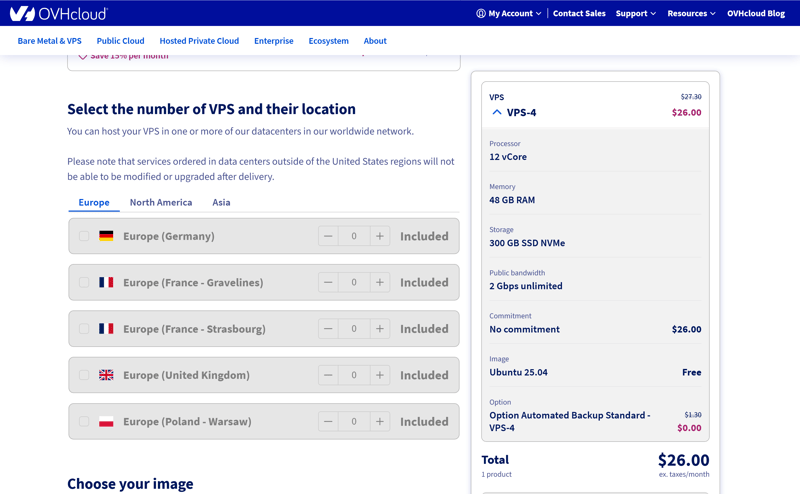Click the Strasbourg quantity input field
Screen dimensions: 800x494
tap(354, 329)
